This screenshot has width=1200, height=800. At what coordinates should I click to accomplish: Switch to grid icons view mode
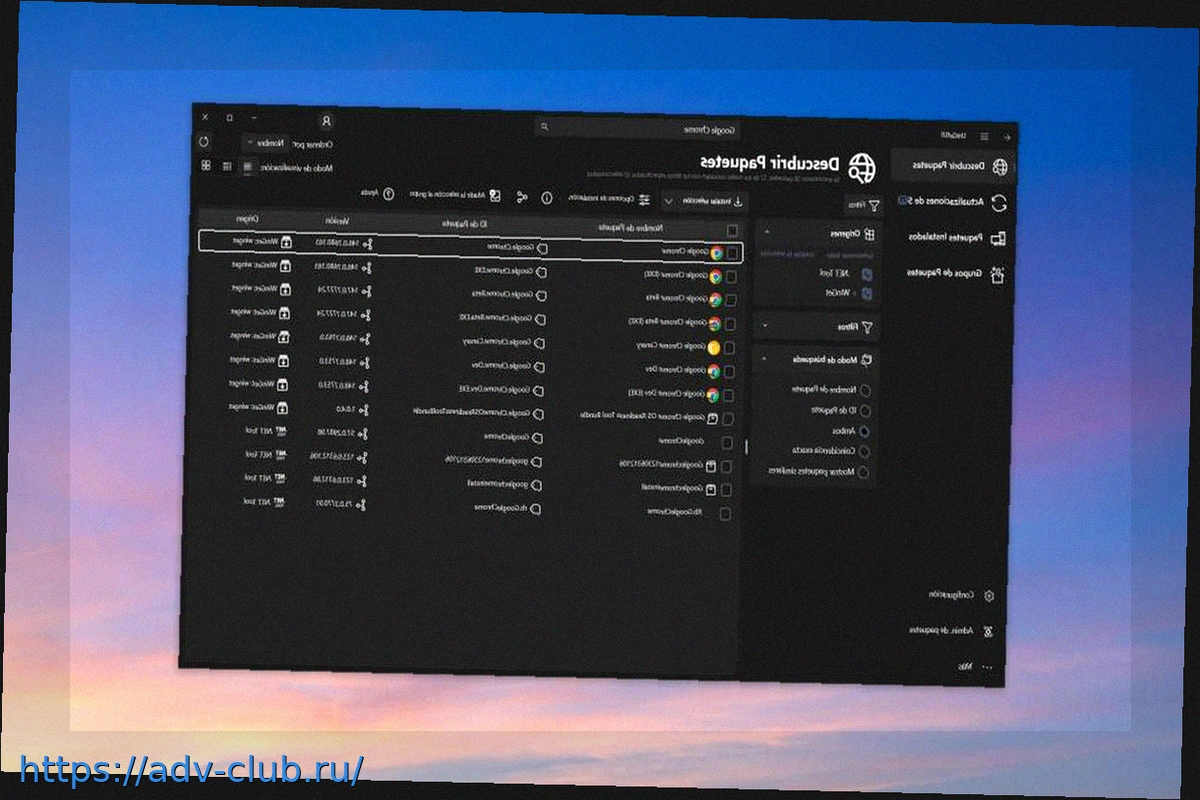(x=205, y=166)
